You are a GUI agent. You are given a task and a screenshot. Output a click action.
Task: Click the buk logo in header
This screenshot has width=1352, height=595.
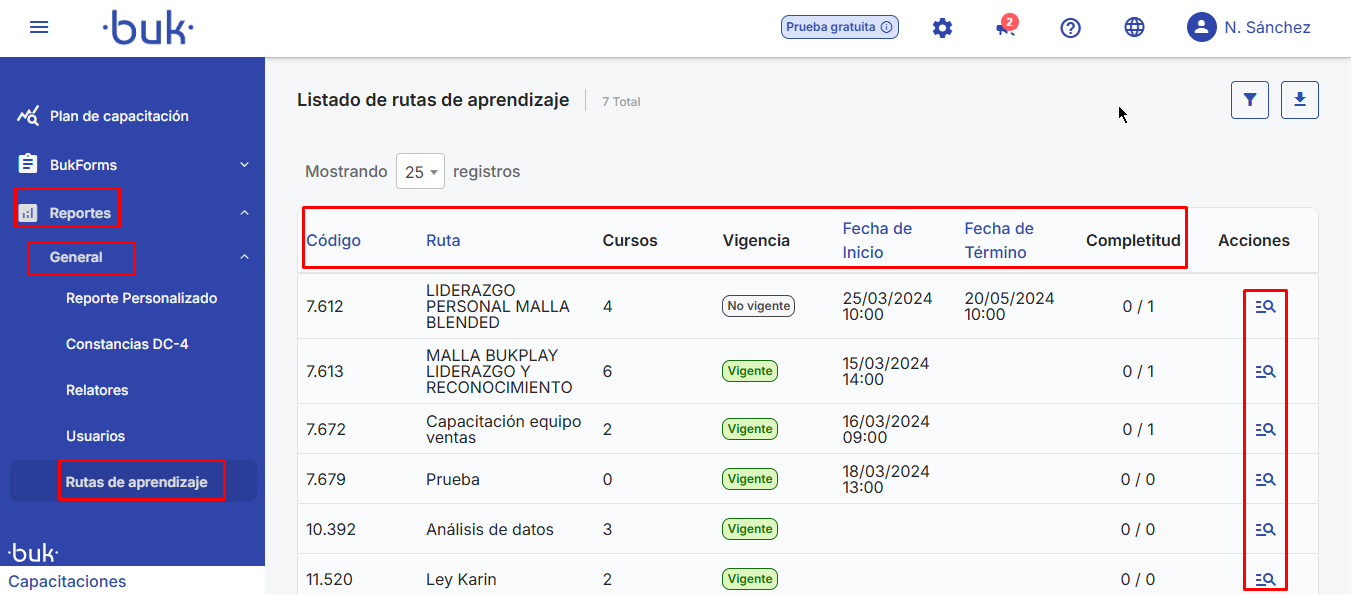148,28
